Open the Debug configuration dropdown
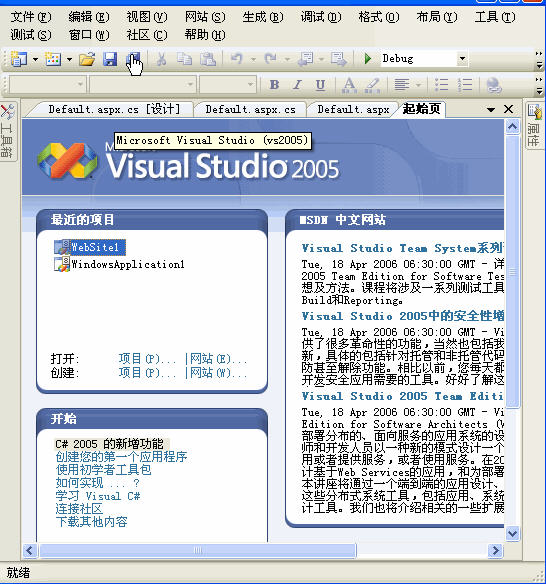This screenshot has width=546, height=584. (x=462, y=58)
